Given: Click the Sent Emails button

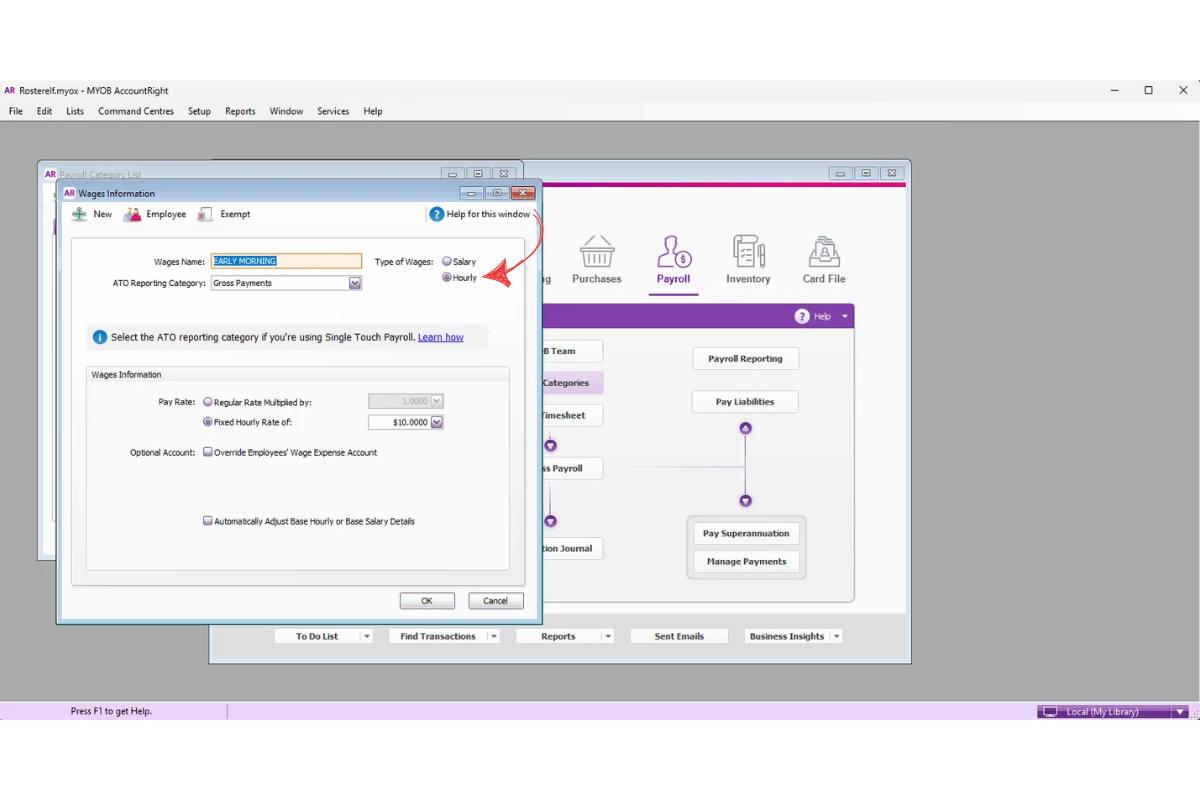Looking at the screenshot, I should pyautogui.click(x=679, y=636).
